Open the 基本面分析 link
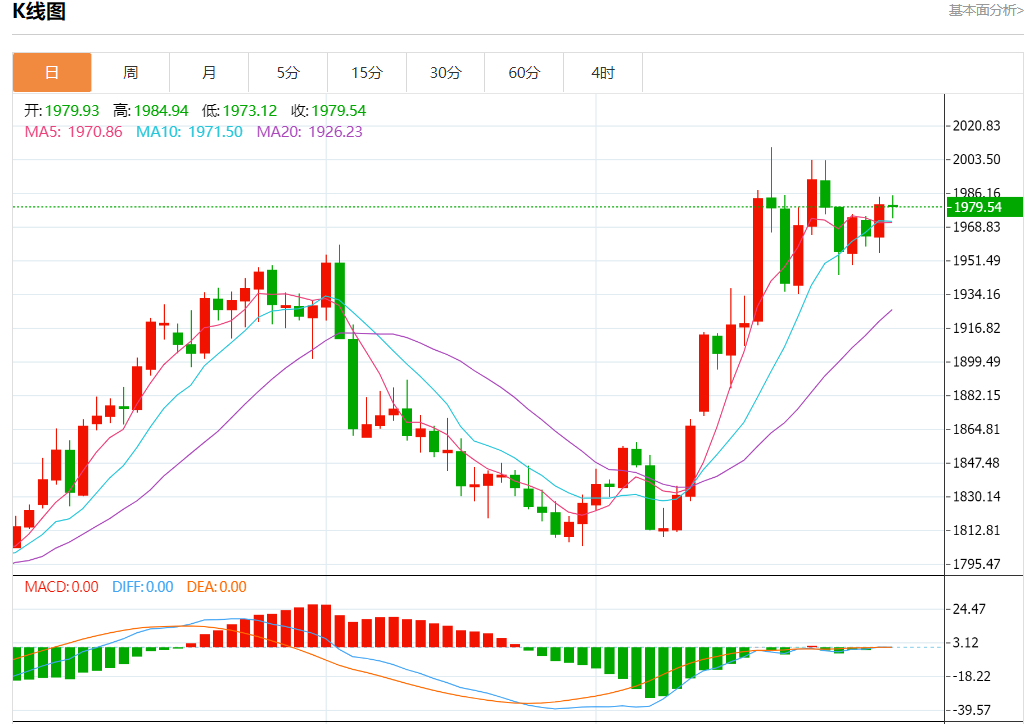 (986, 10)
